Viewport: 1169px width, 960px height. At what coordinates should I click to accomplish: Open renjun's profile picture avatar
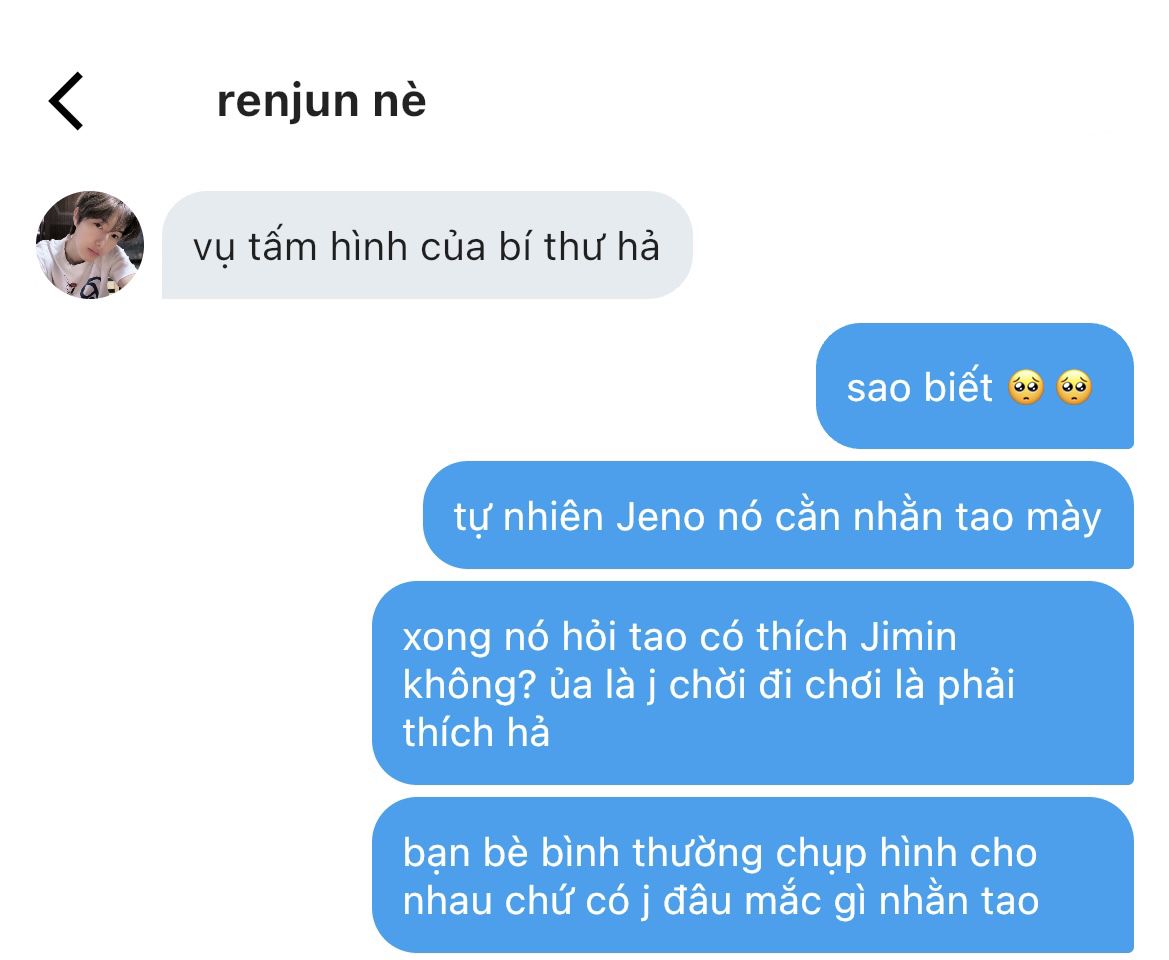pyautogui.click(x=89, y=245)
